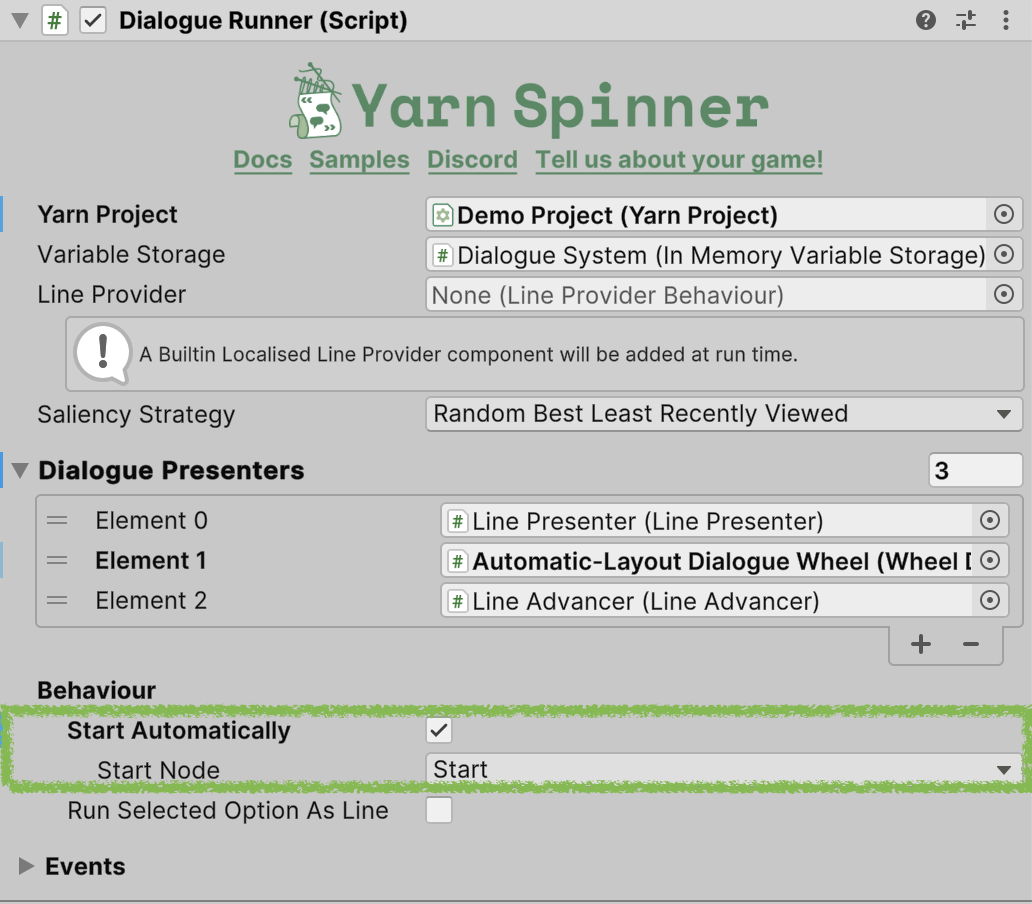The height and width of the screenshot is (904, 1032).
Task: Click the Dialogue Presenters size field
Action: click(974, 470)
